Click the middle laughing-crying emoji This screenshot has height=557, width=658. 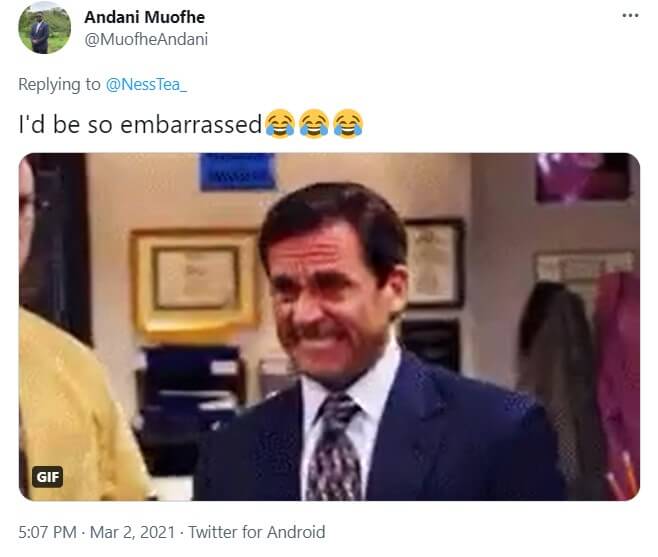314,123
